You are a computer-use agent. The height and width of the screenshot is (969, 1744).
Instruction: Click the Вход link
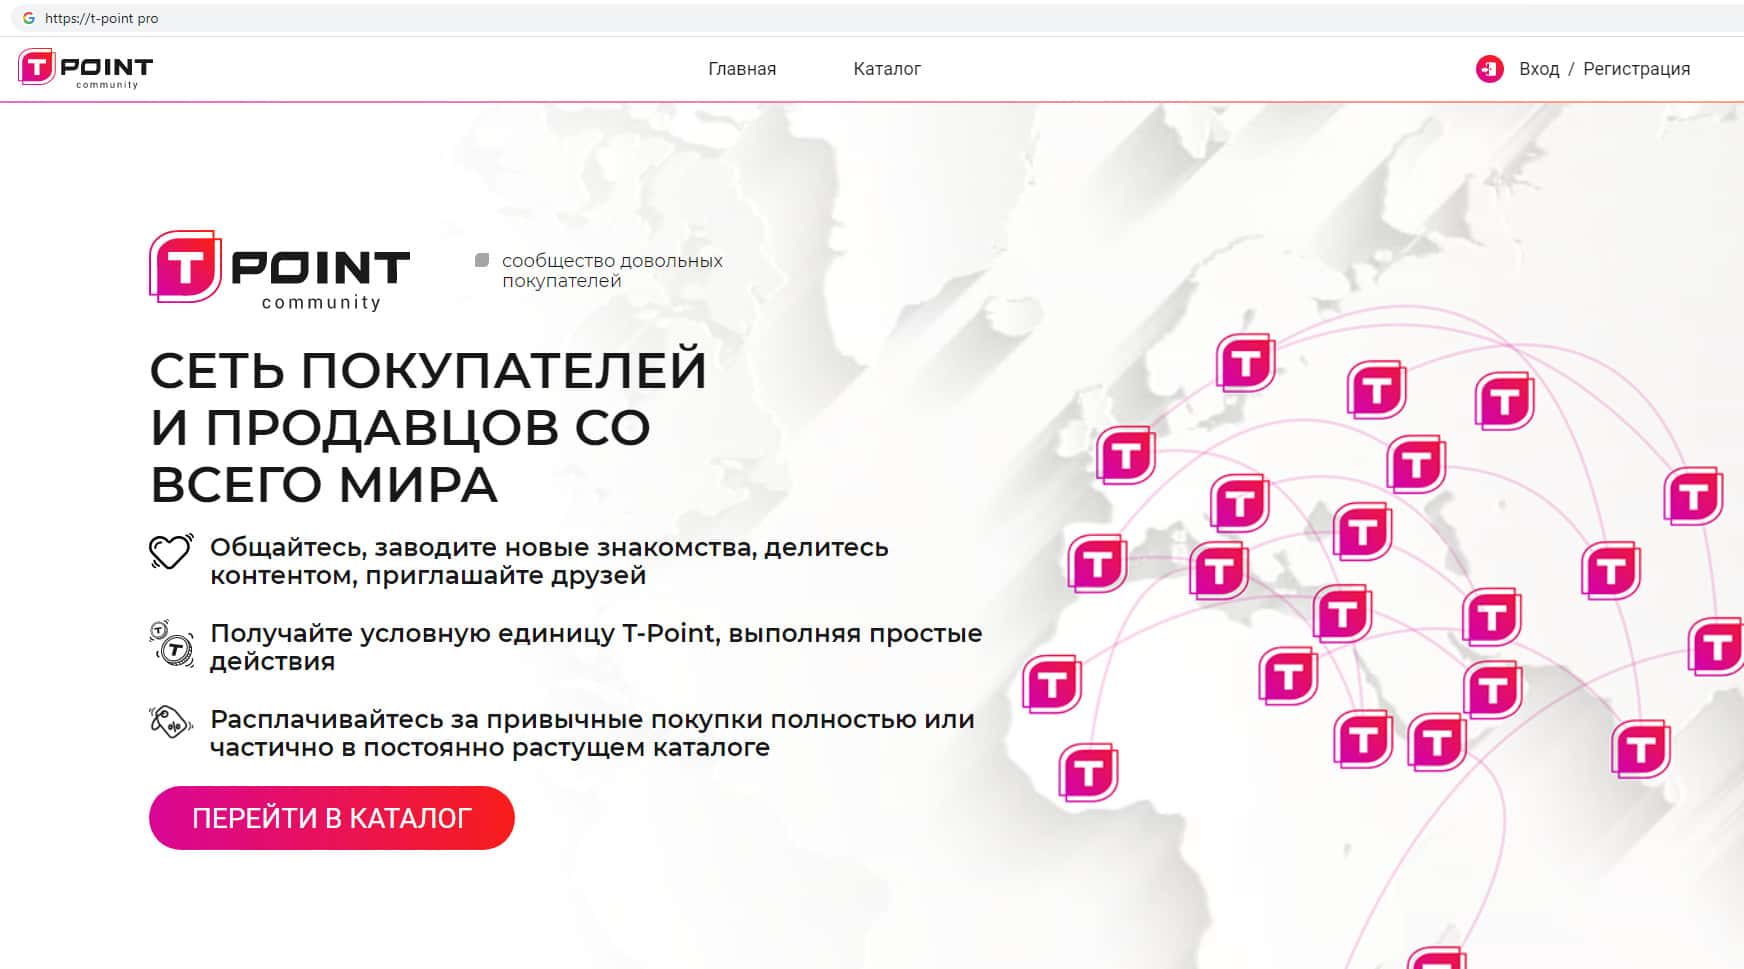click(x=1538, y=69)
